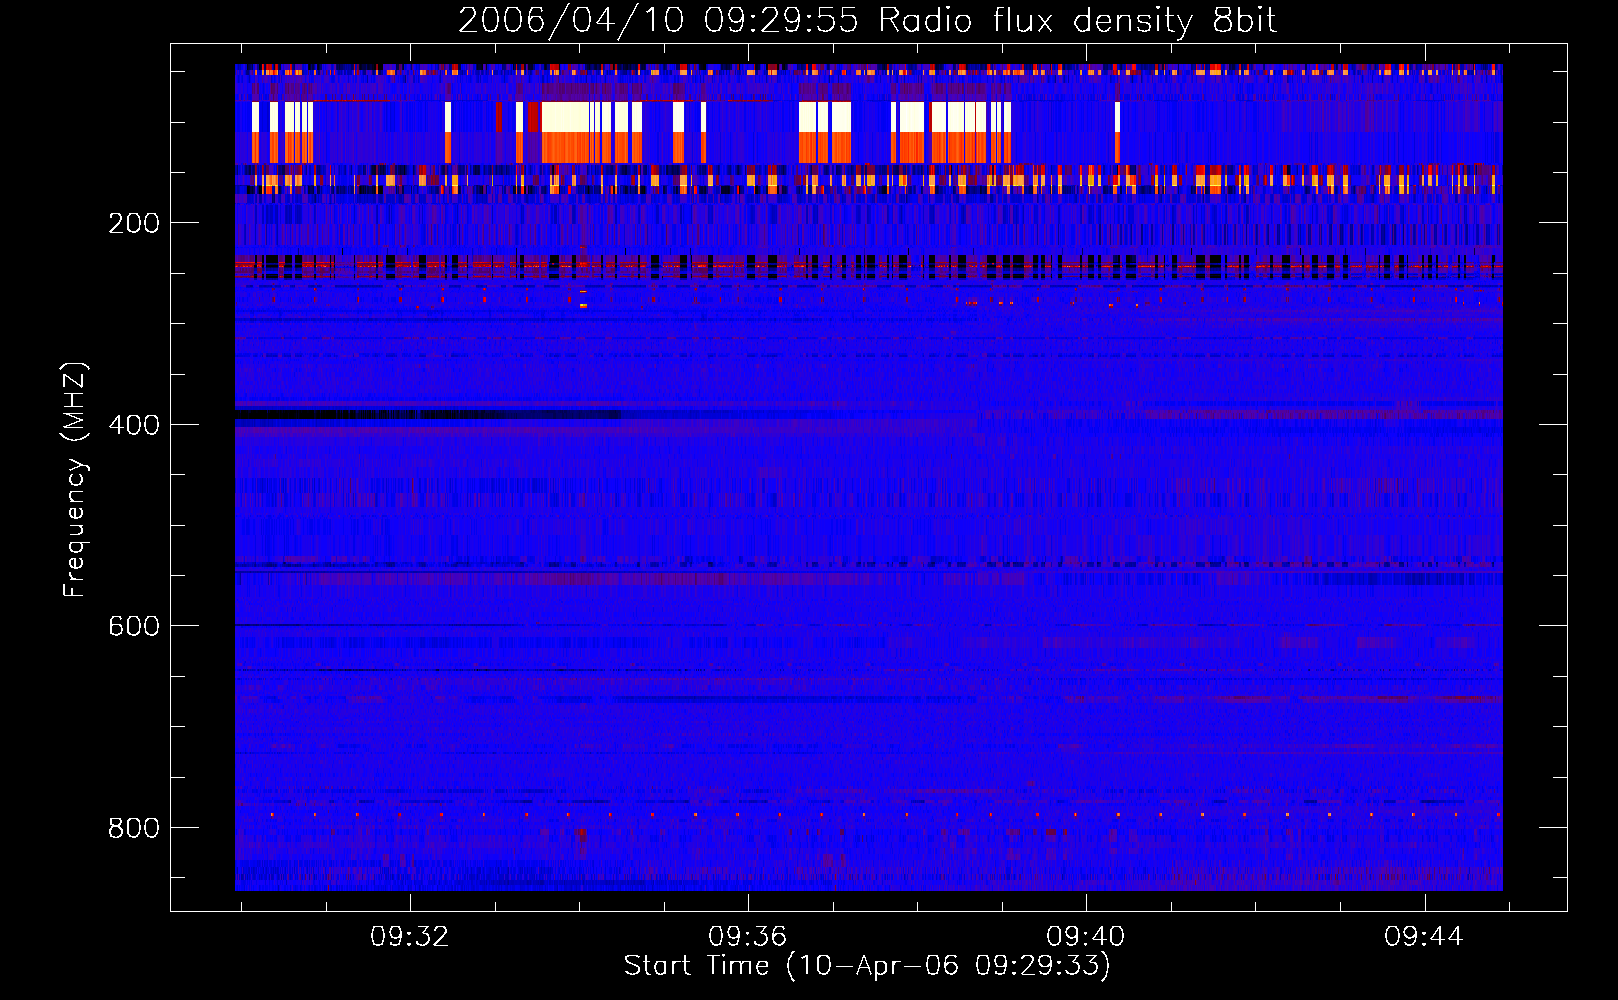The width and height of the screenshot is (1618, 1000).
Task: Click the 09:32 time tick label
Action: tap(409, 937)
